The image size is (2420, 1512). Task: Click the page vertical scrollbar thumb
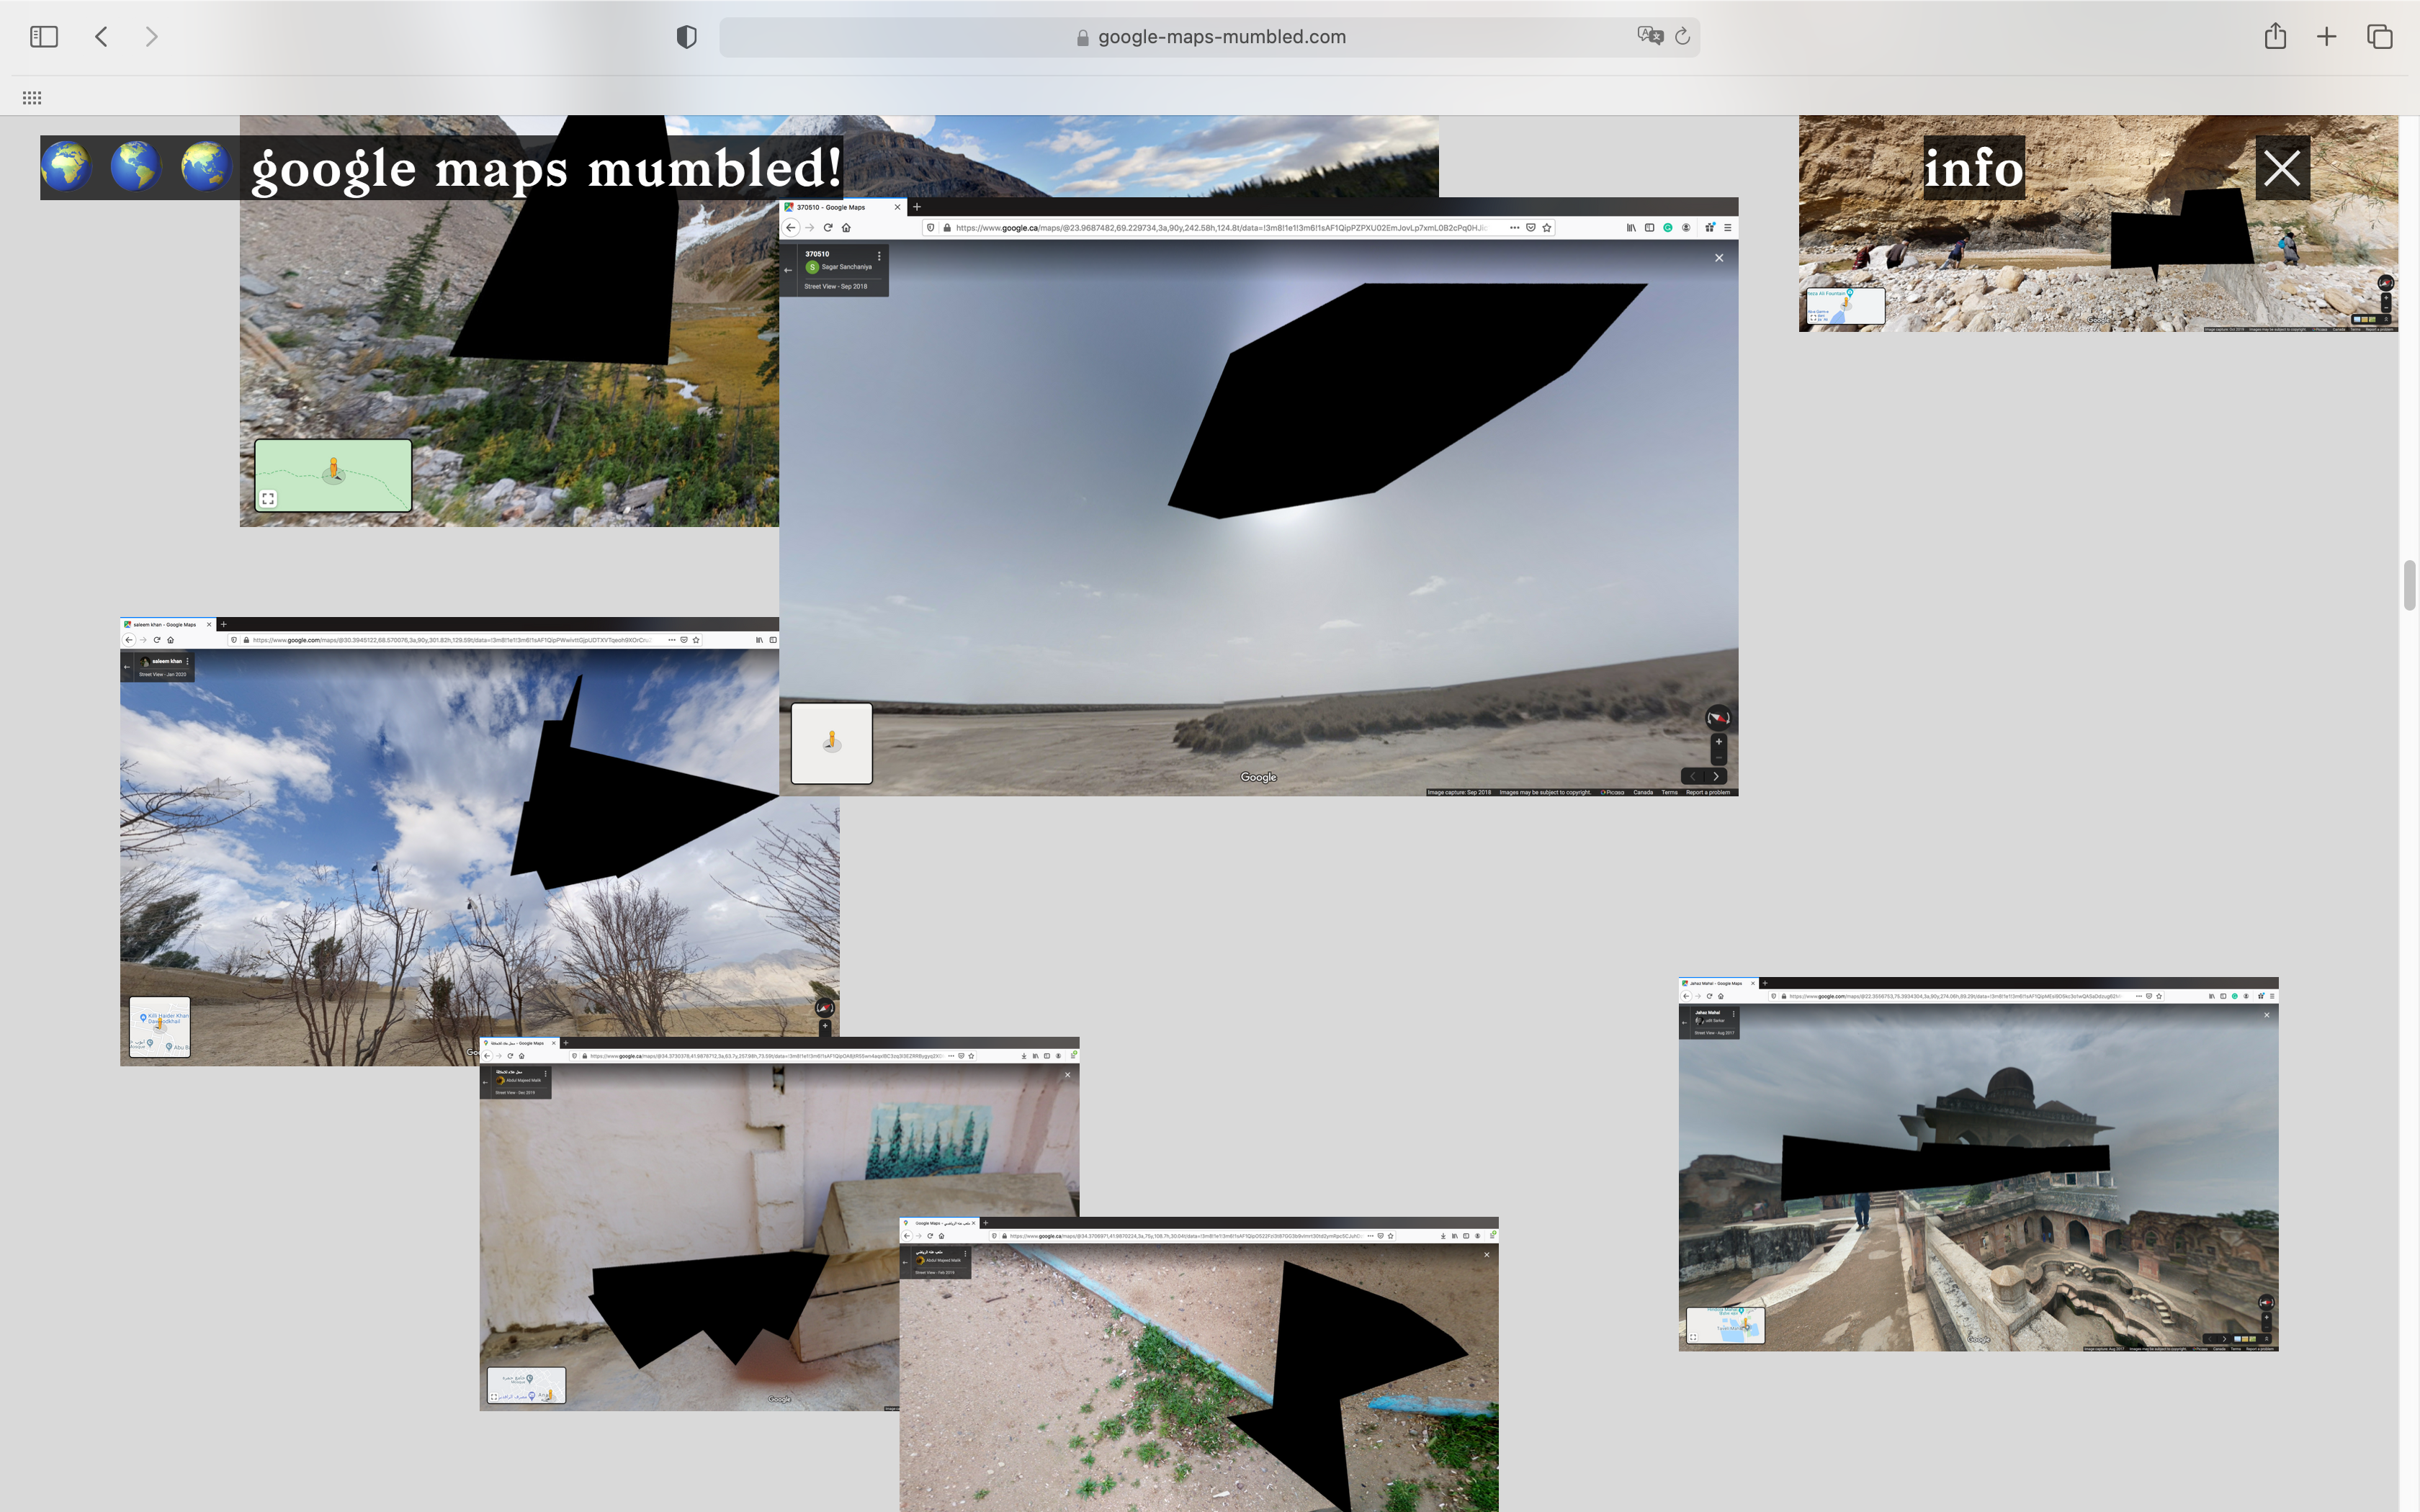2409,585
